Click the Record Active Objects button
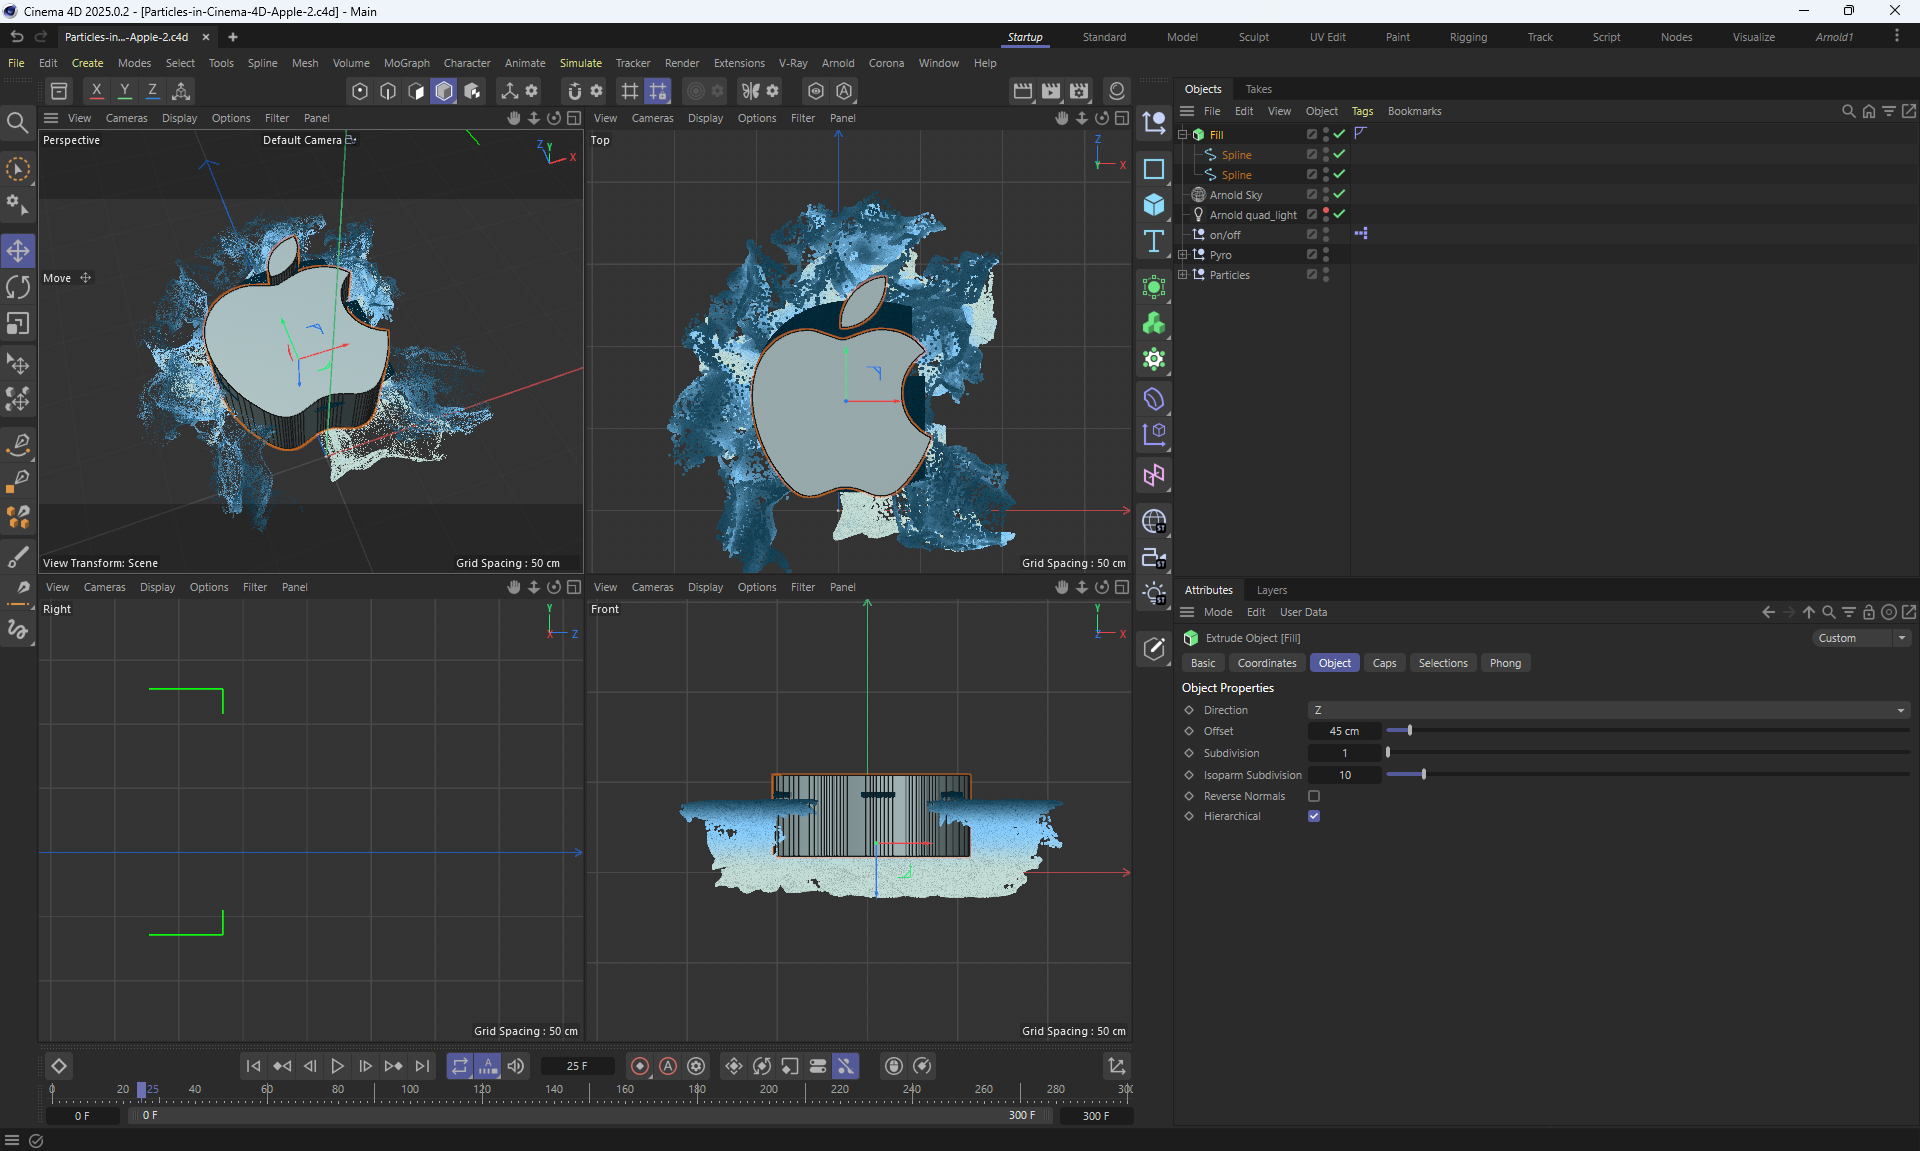The height and width of the screenshot is (1151, 1920). [x=640, y=1066]
